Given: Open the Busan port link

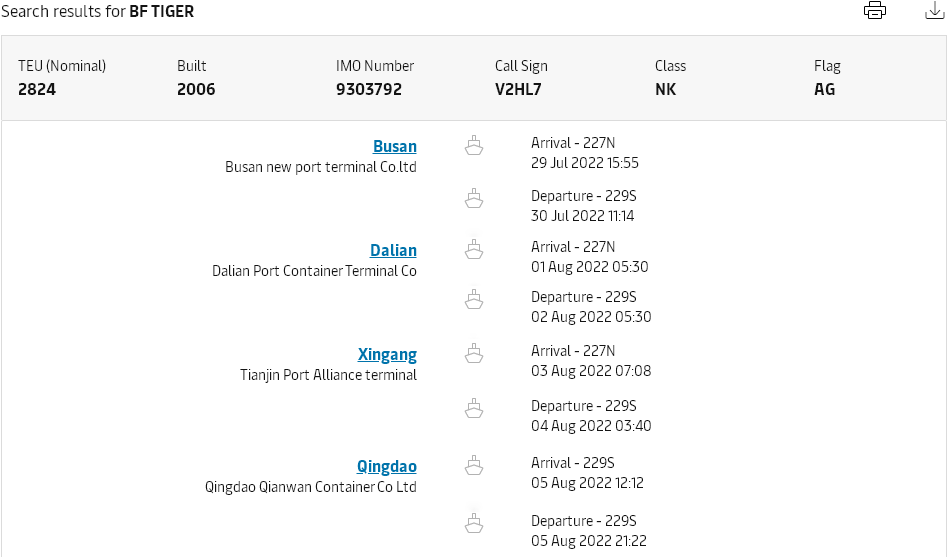Looking at the screenshot, I should coord(394,146).
